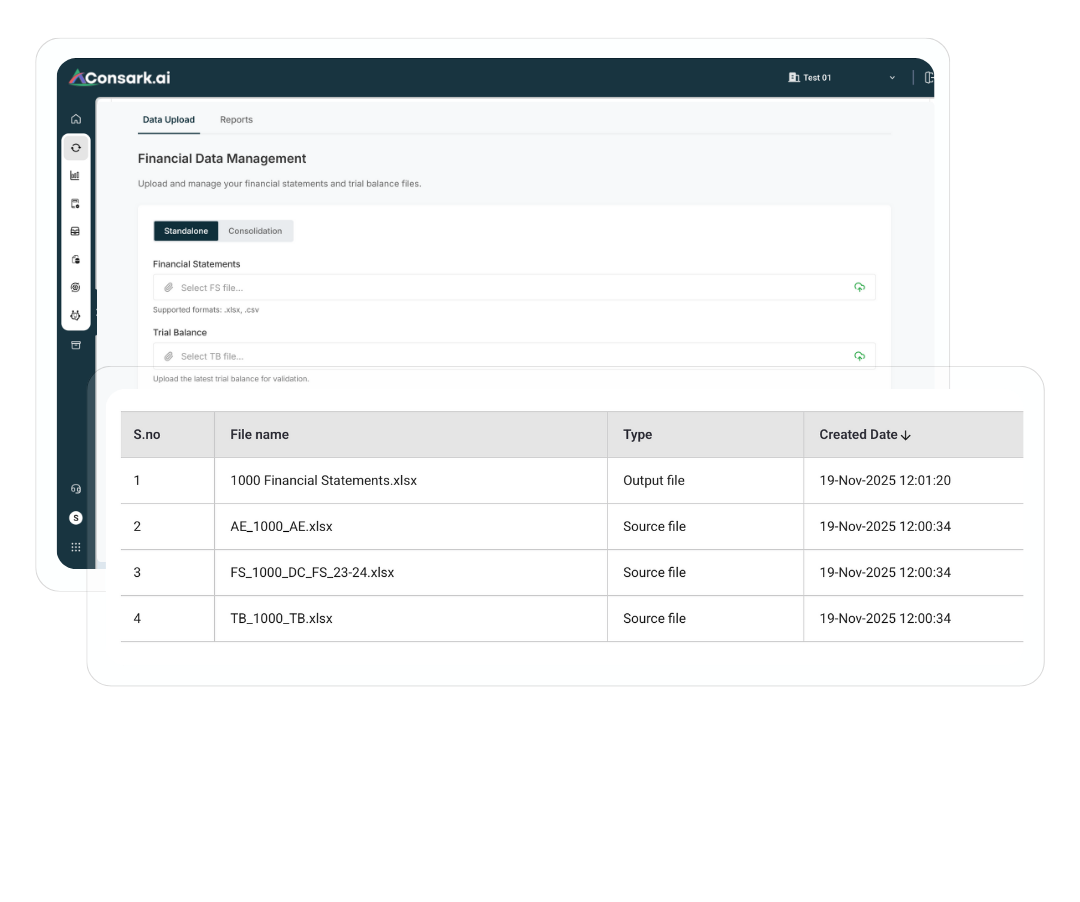Click the sync arrows sidebar icon
1080x902 pixels.
pos(76,148)
